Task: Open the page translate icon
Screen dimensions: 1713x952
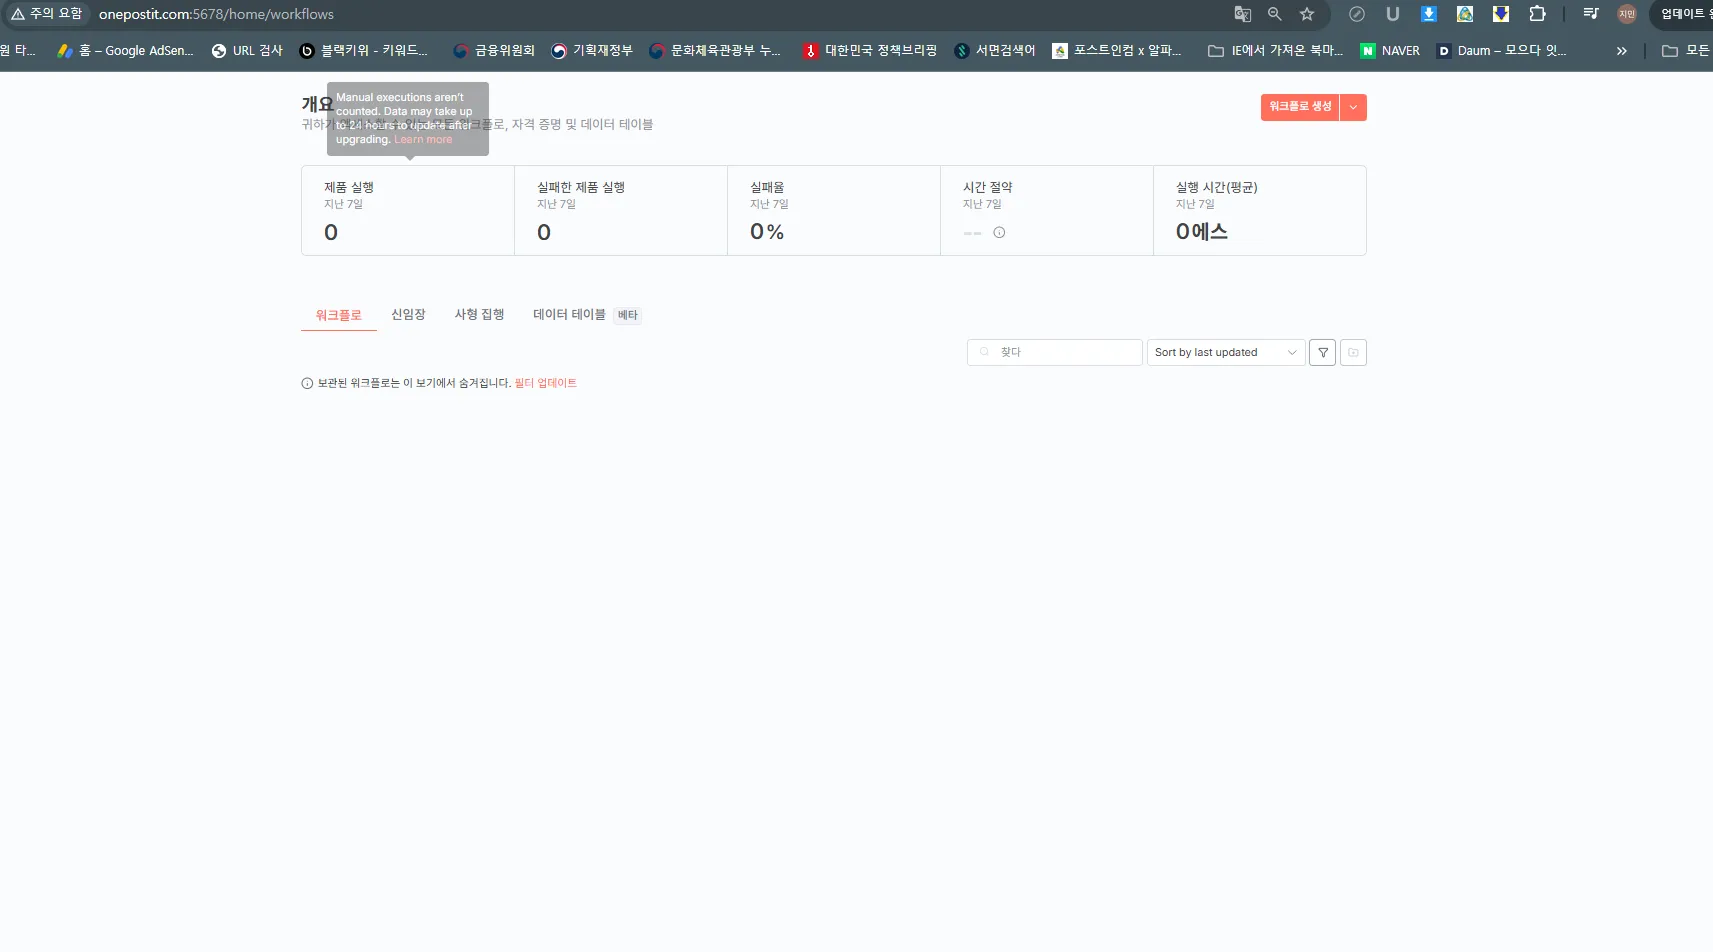Action: (x=1242, y=14)
